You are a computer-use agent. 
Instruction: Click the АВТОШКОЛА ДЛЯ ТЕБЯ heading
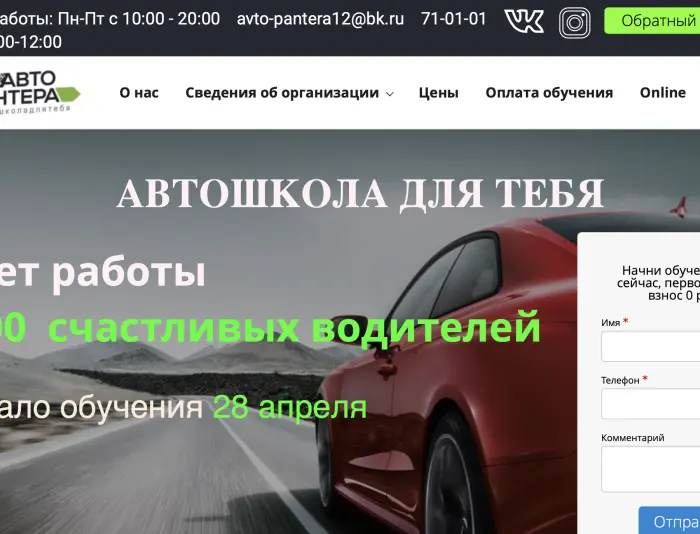360,194
